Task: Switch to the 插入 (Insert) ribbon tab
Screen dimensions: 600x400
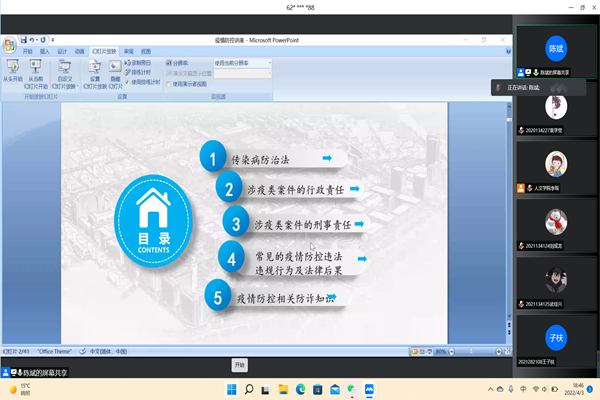Action: [x=45, y=50]
